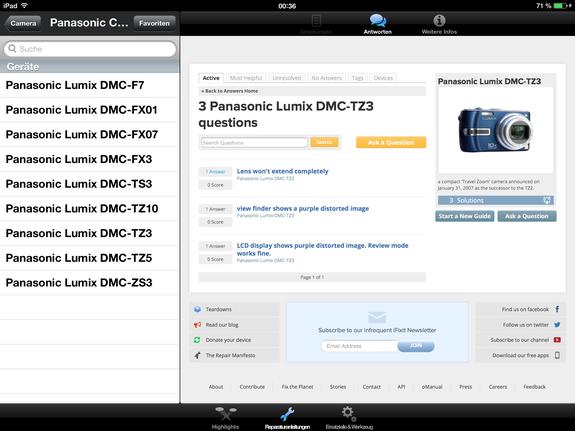Image resolution: width=575 pixels, height=431 pixels.
Task: Switch to the Active tab
Action: point(211,78)
